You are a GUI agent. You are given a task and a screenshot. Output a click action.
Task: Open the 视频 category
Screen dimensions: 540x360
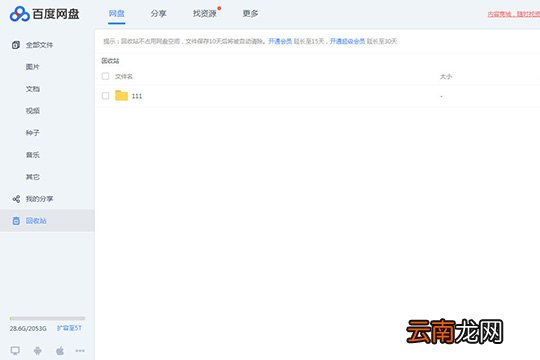click(x=33, y=111)
